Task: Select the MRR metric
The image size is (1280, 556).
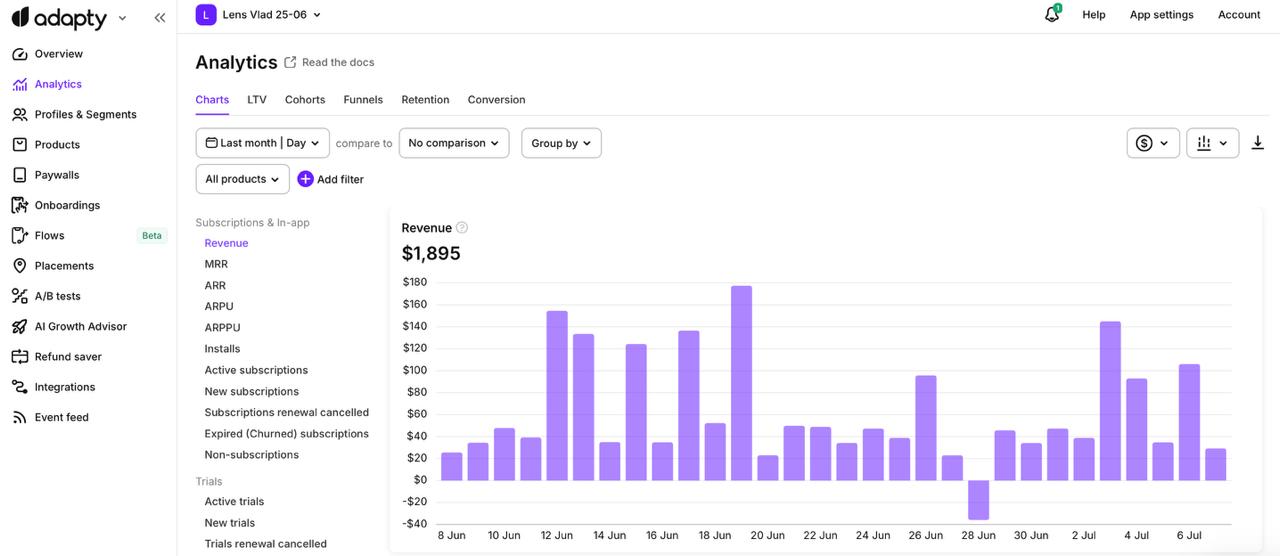Action: click(216, 264)
